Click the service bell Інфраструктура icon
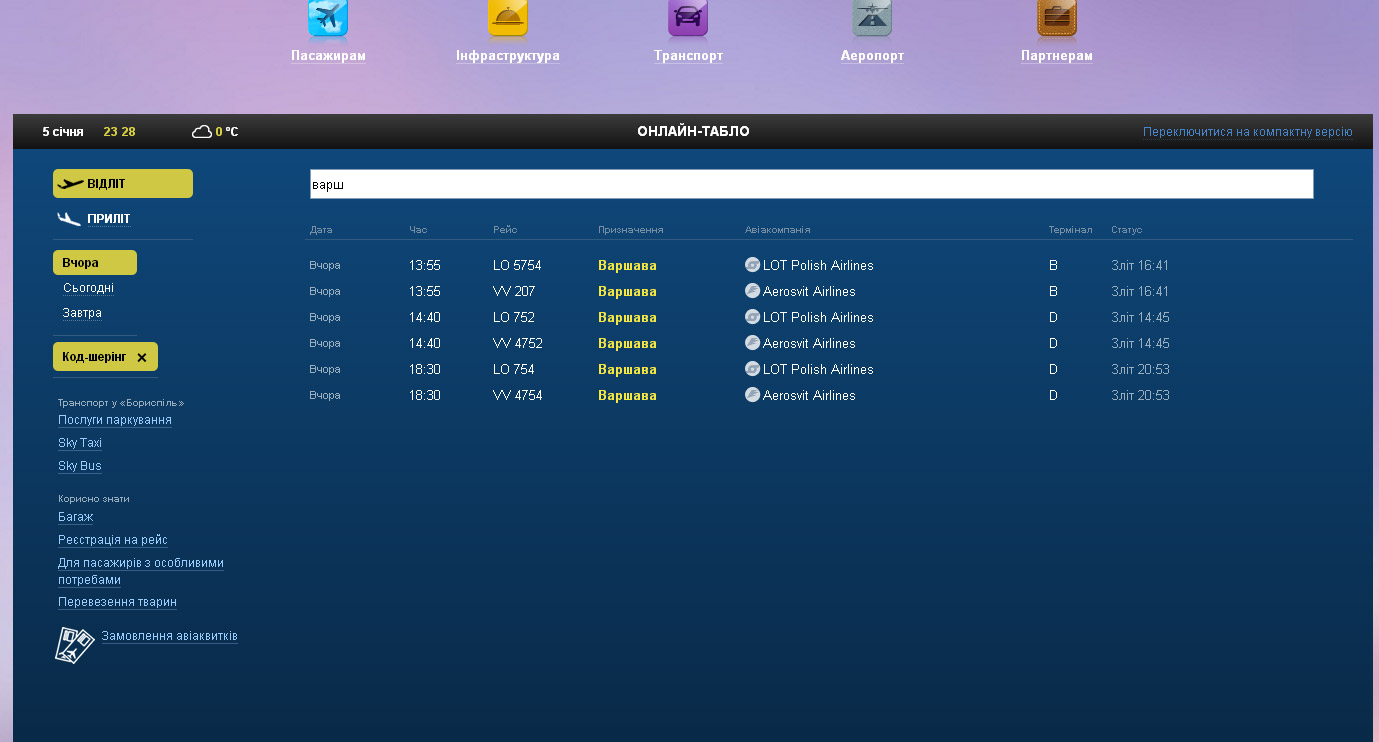The width and height of the screenshot is (1379, 742). coord(507,18)
